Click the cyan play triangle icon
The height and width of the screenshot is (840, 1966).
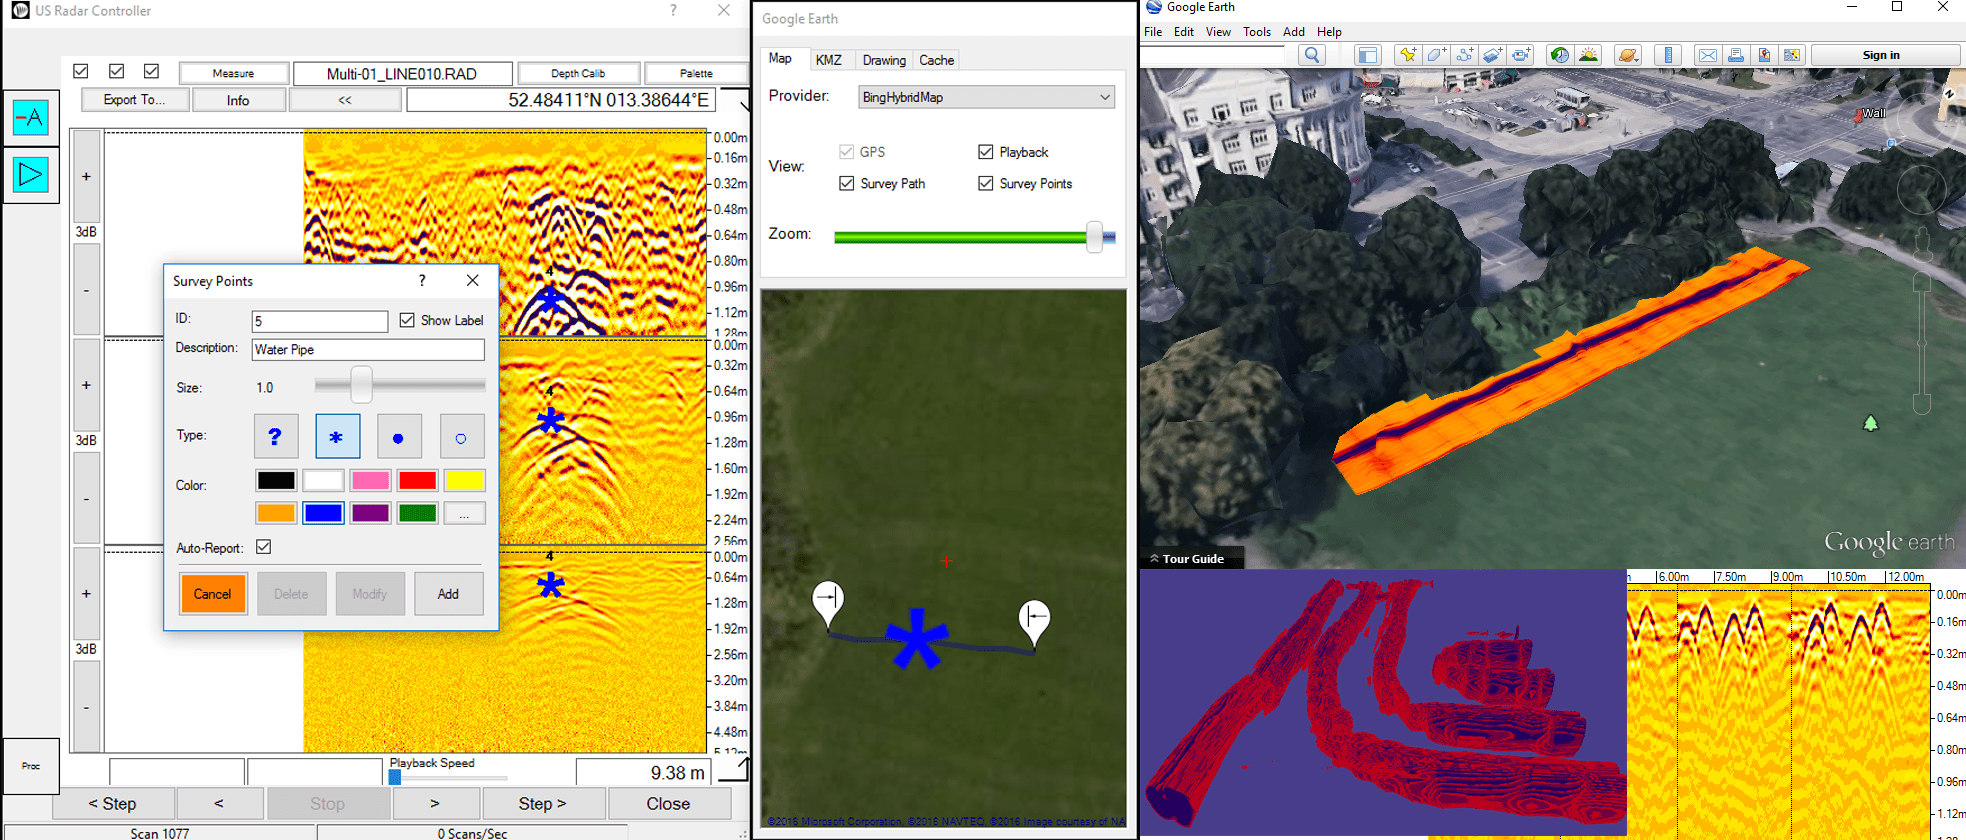tap(31, 175)
